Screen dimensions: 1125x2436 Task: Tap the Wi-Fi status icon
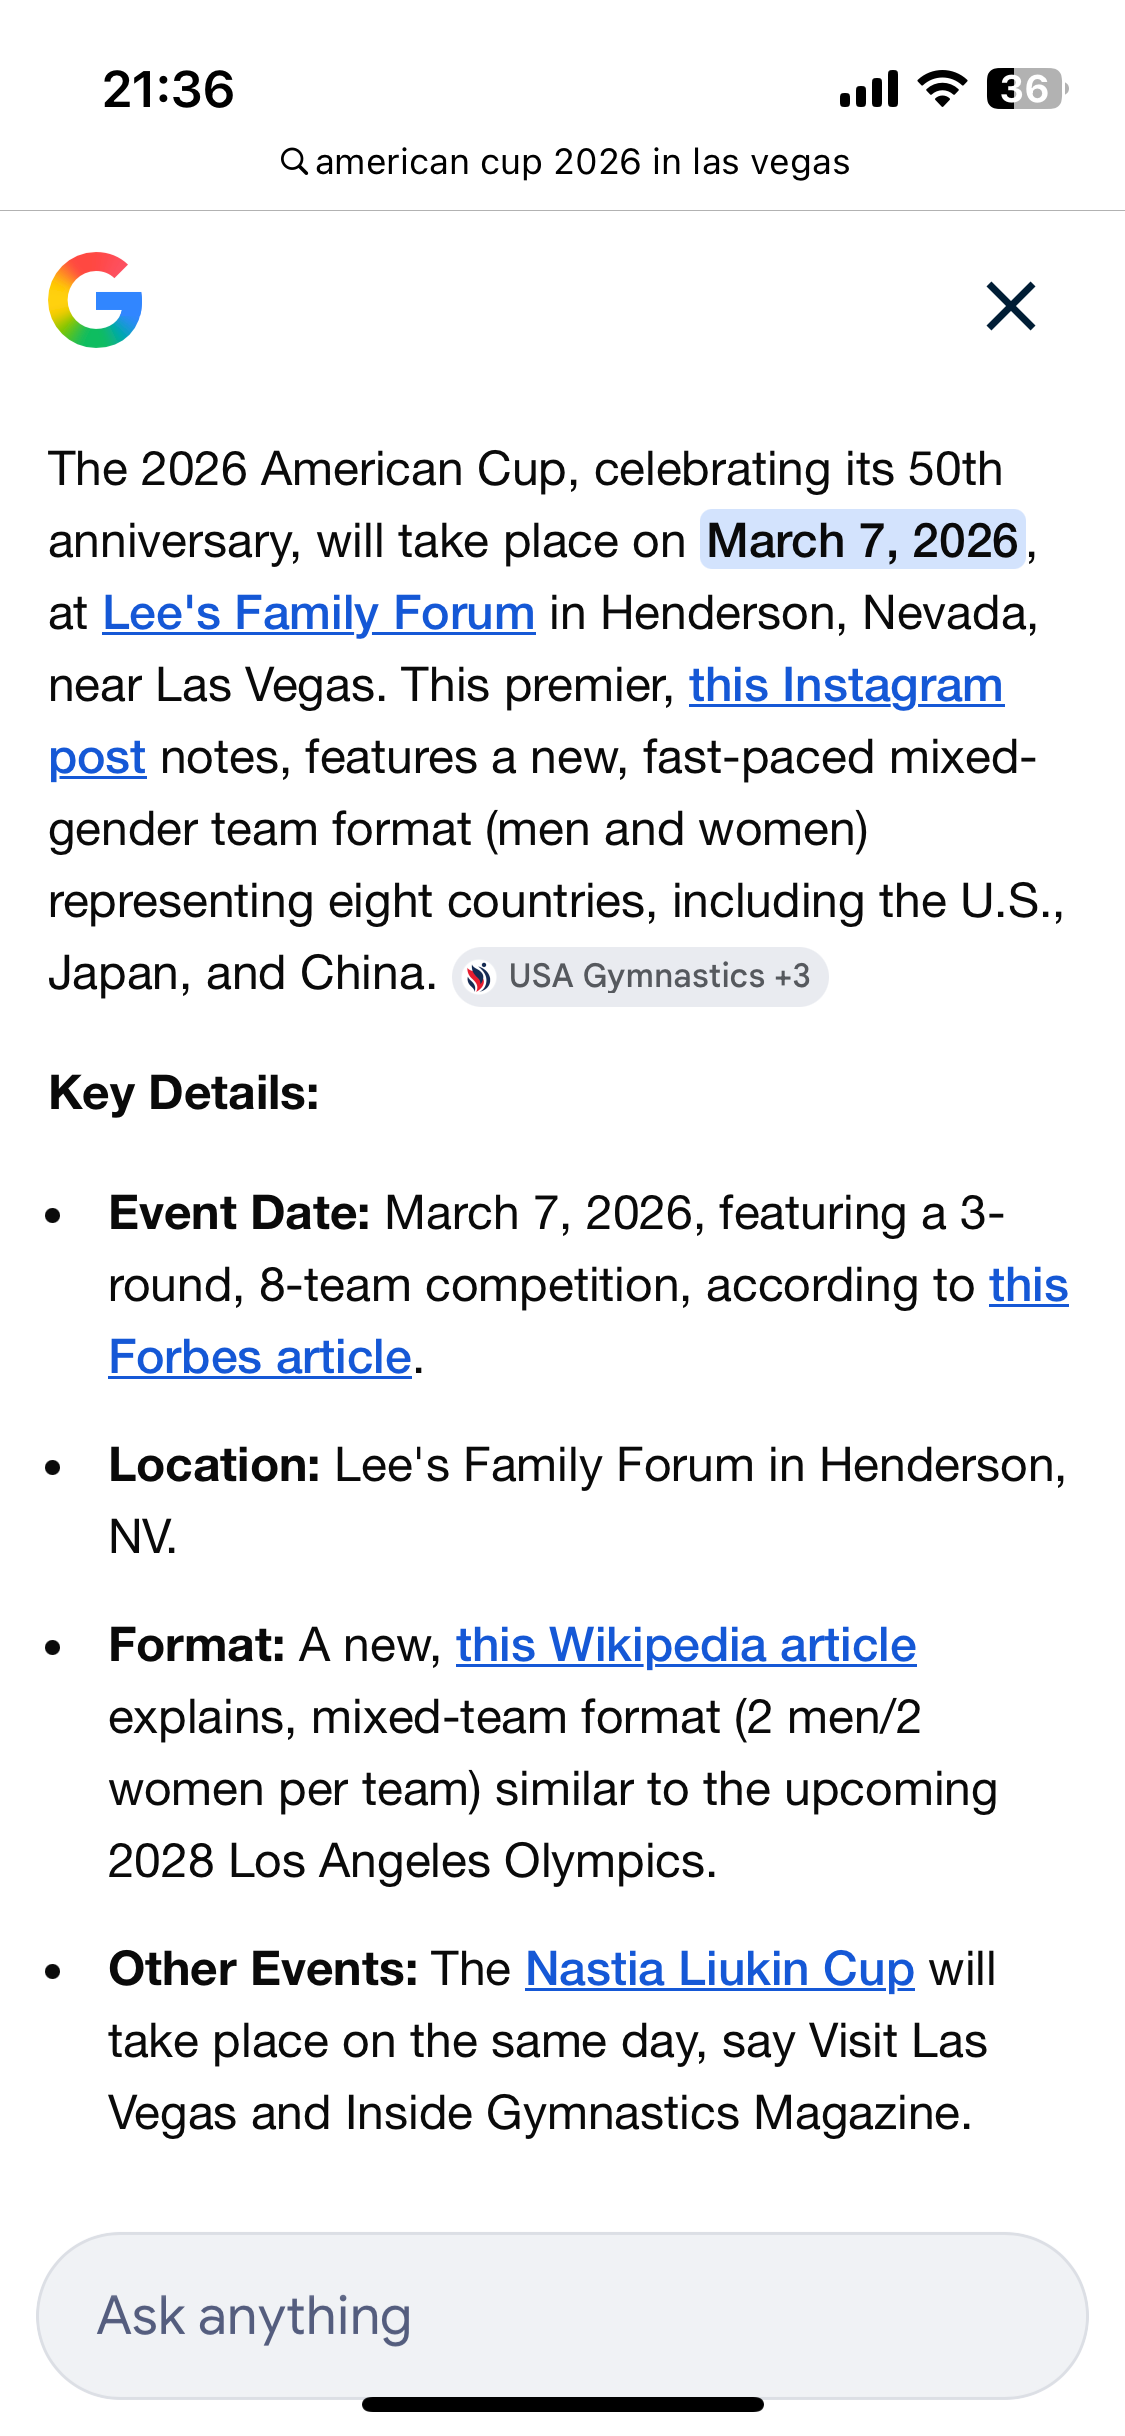(942, 89)
